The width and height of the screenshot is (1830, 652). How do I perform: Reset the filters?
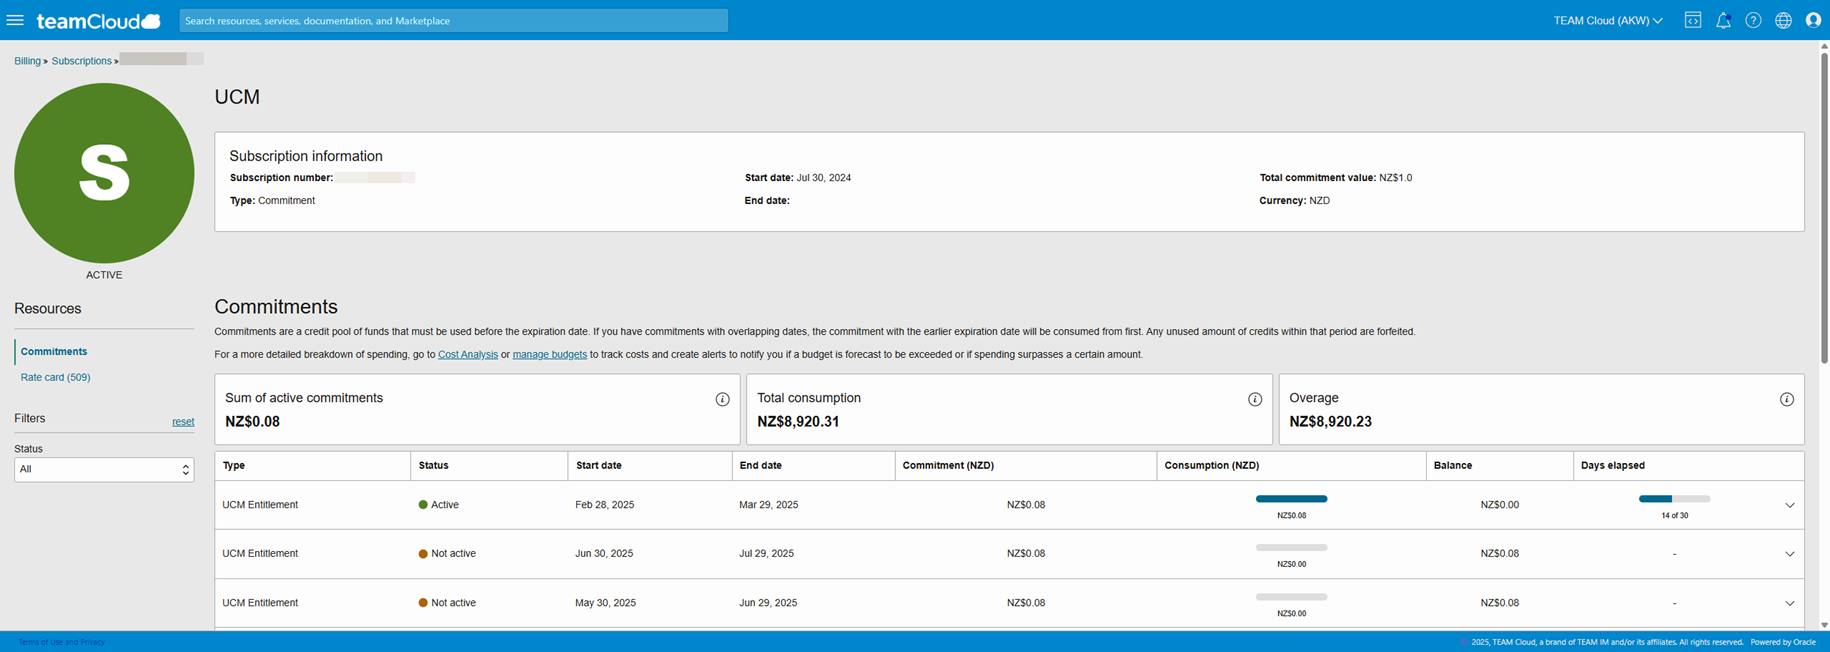[183, 422]
